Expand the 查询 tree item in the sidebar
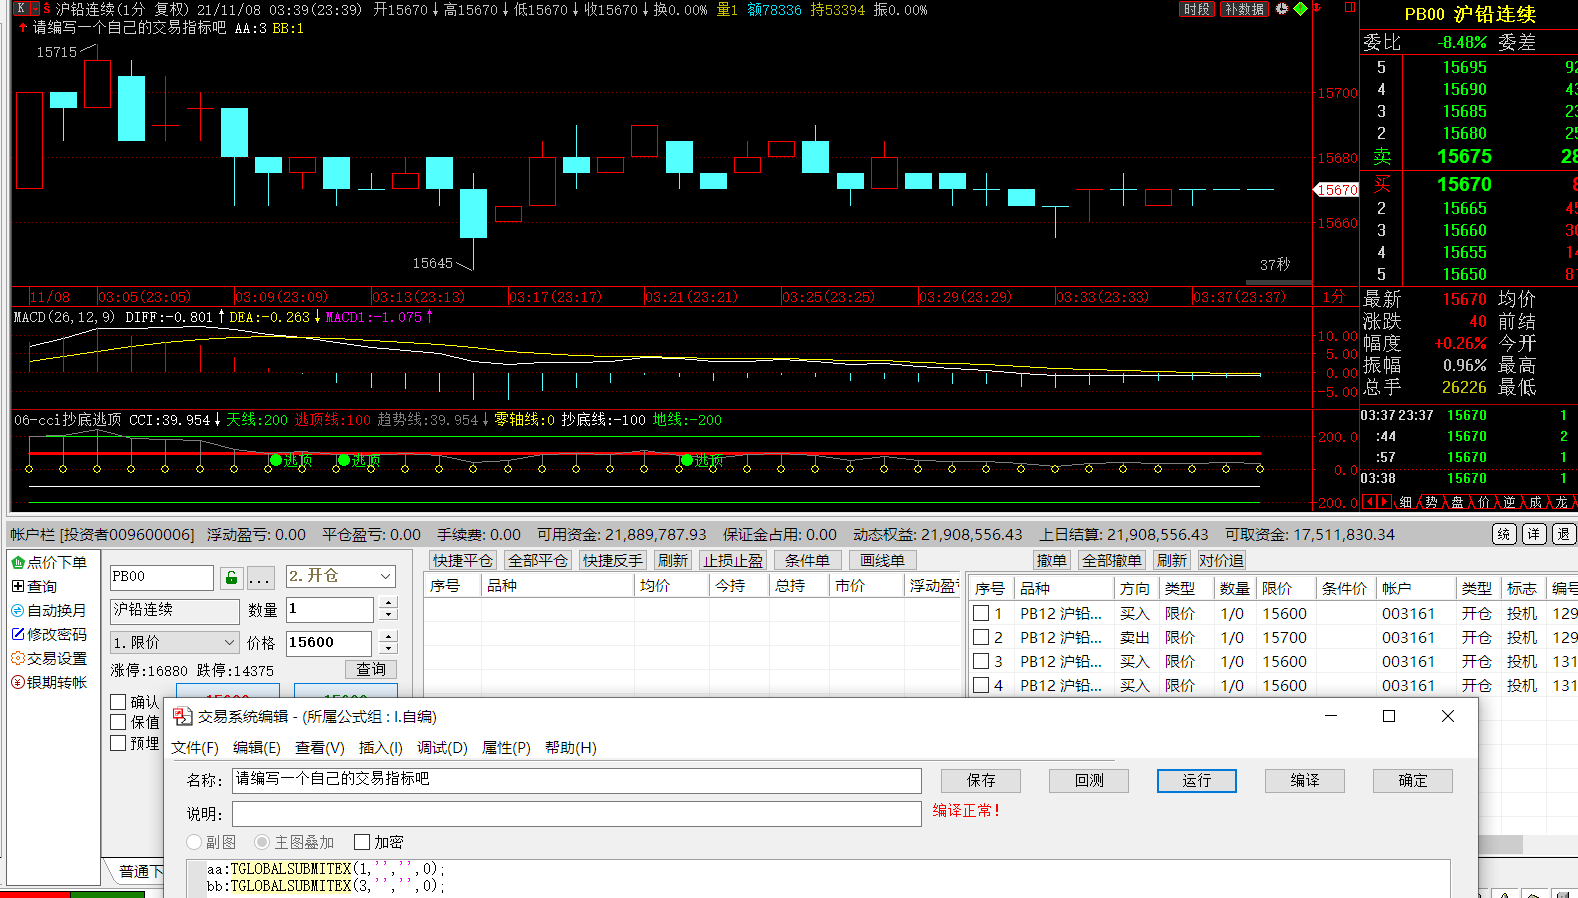Viewport: 1578px width, 898px height. tap(18, 587)
